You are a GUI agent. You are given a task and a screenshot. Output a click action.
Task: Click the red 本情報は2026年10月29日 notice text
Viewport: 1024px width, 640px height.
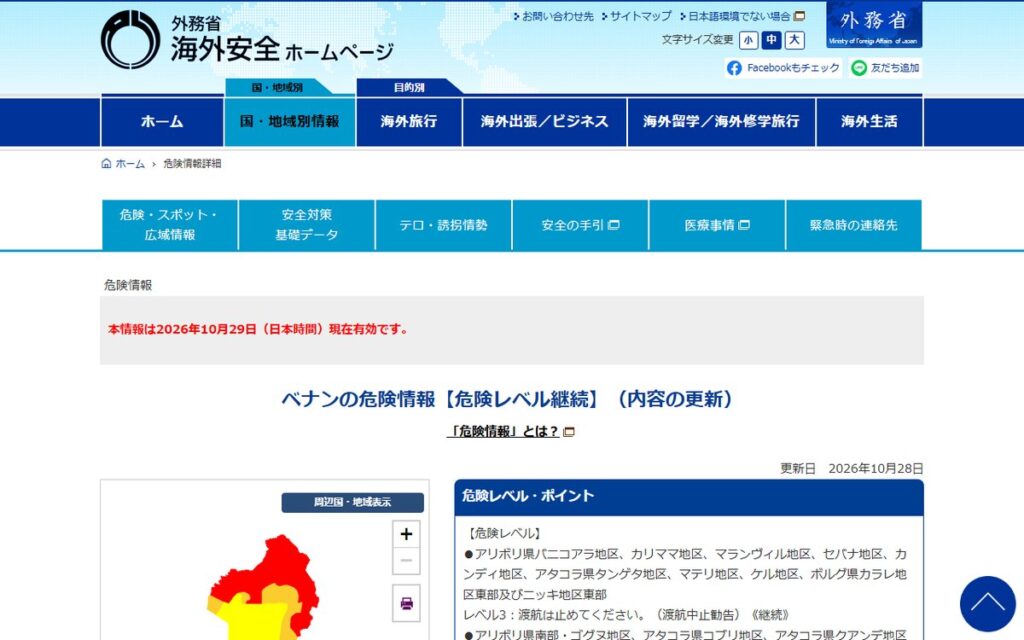(259, 330)
